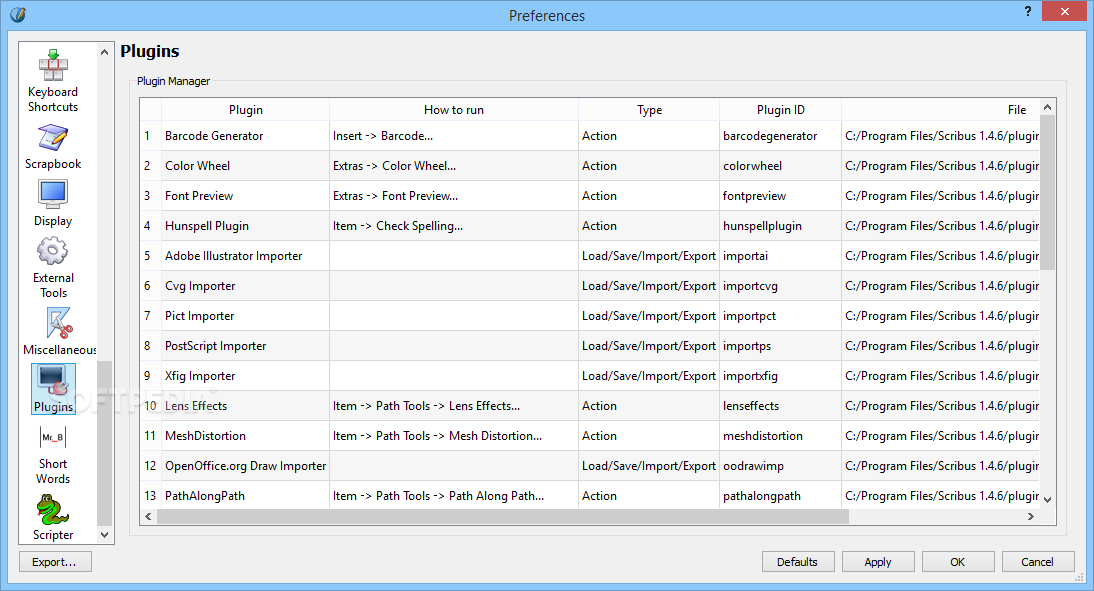Viewport: 1094px width, 591px height.
Task: Click the 'colorwheel' plugin ID cell
Action: click(781, 166)
